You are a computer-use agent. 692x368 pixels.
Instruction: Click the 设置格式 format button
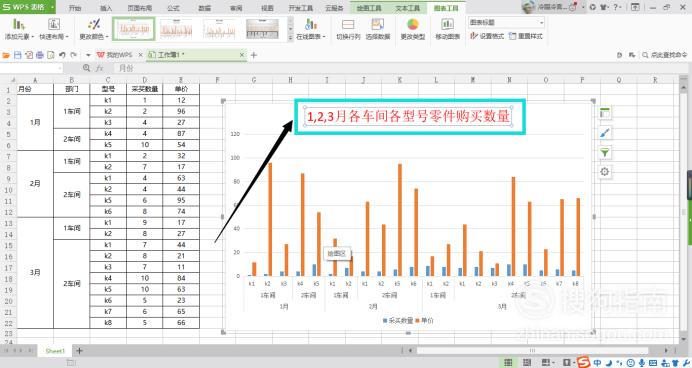click(487, 36)
